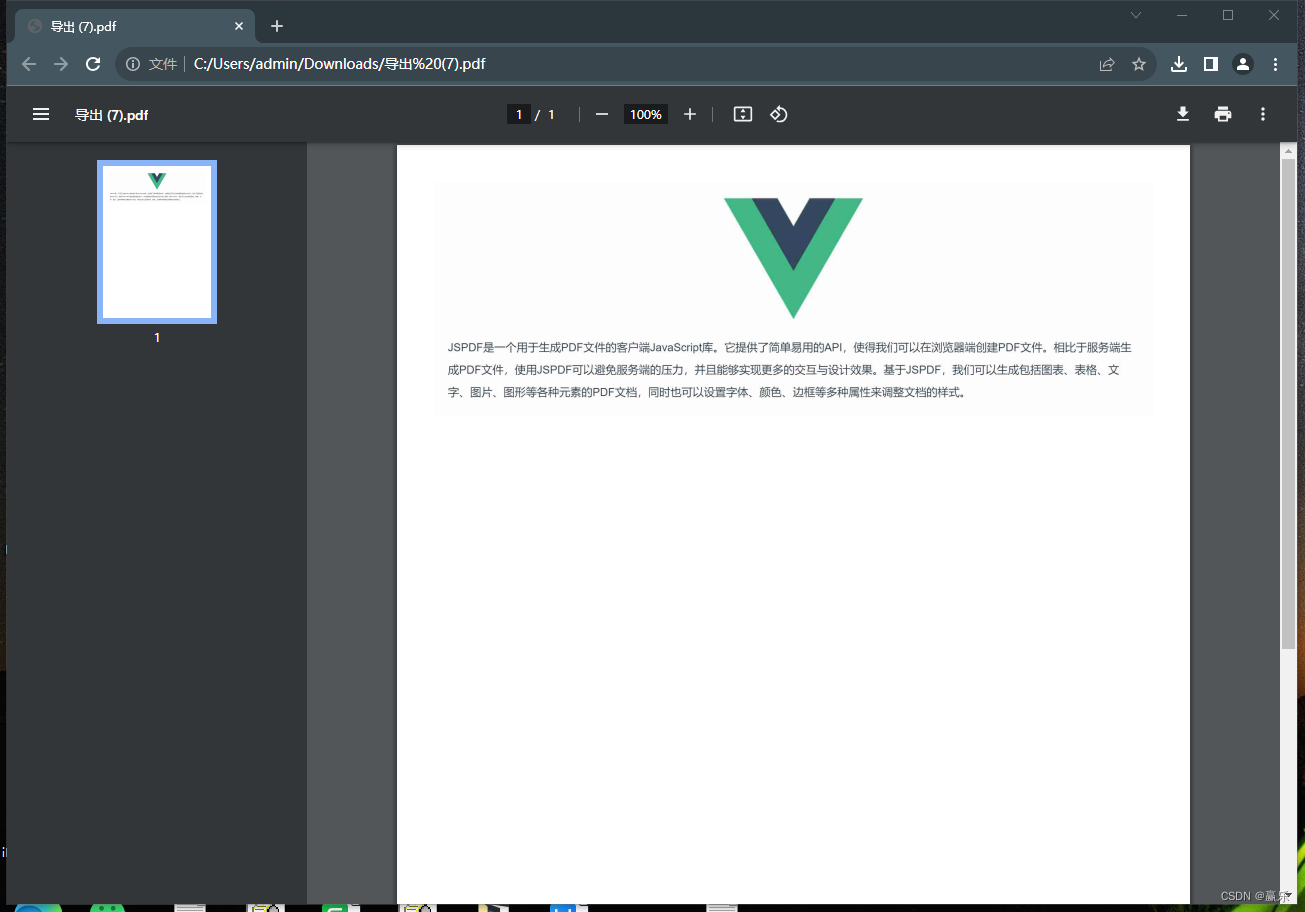
Task: Click the share icon in the address bar
Action: coord(1106,63)
